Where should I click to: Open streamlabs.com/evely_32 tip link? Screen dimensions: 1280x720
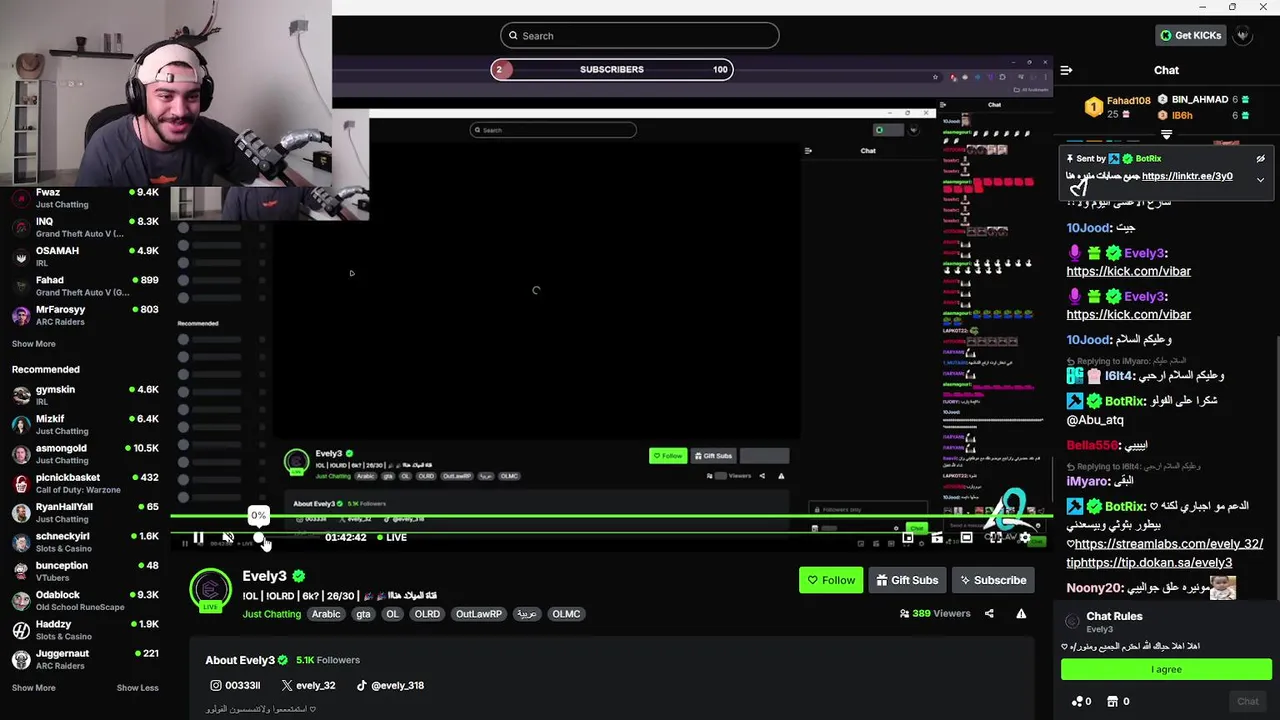[1168, 544]
